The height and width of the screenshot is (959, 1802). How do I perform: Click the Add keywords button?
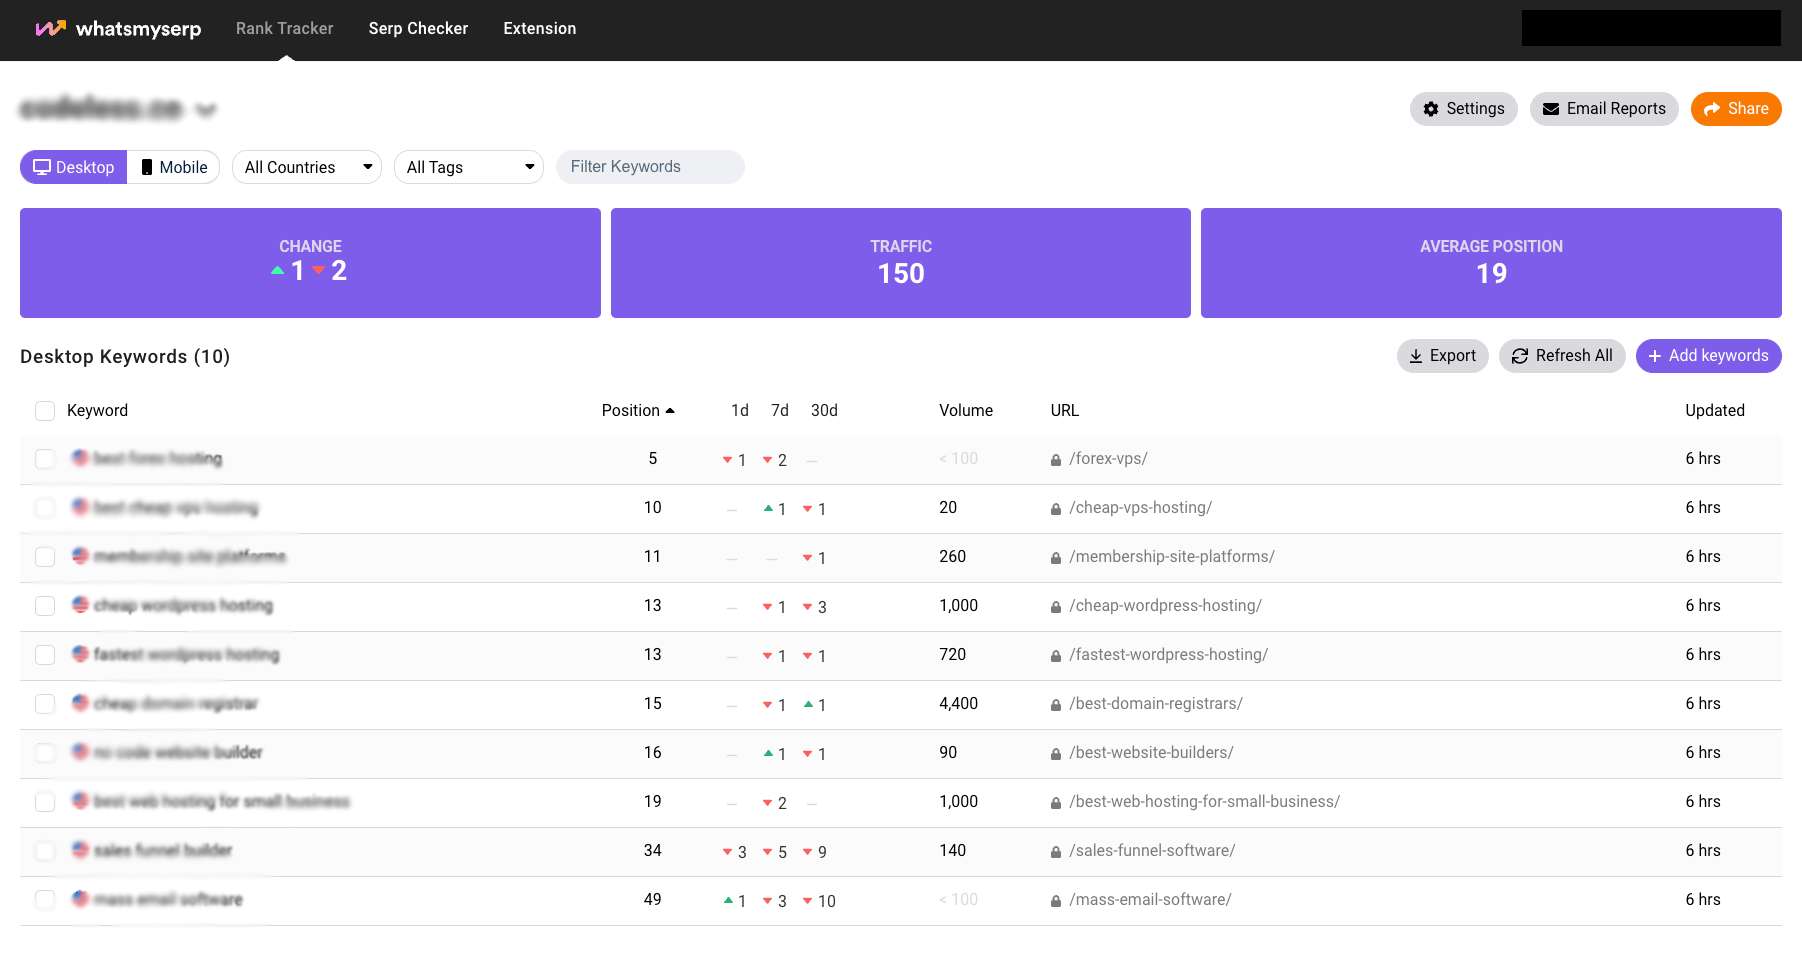pyautogui.click(x=1708, y=355)
